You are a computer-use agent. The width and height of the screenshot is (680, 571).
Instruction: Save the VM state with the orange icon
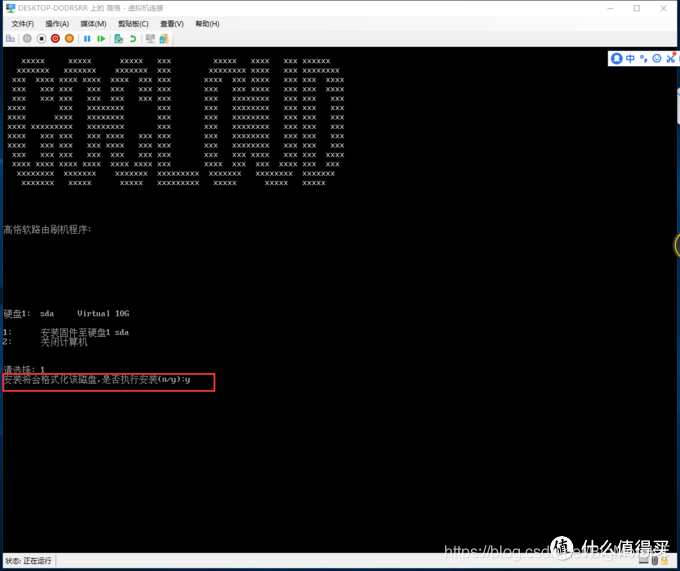(69, 39)
